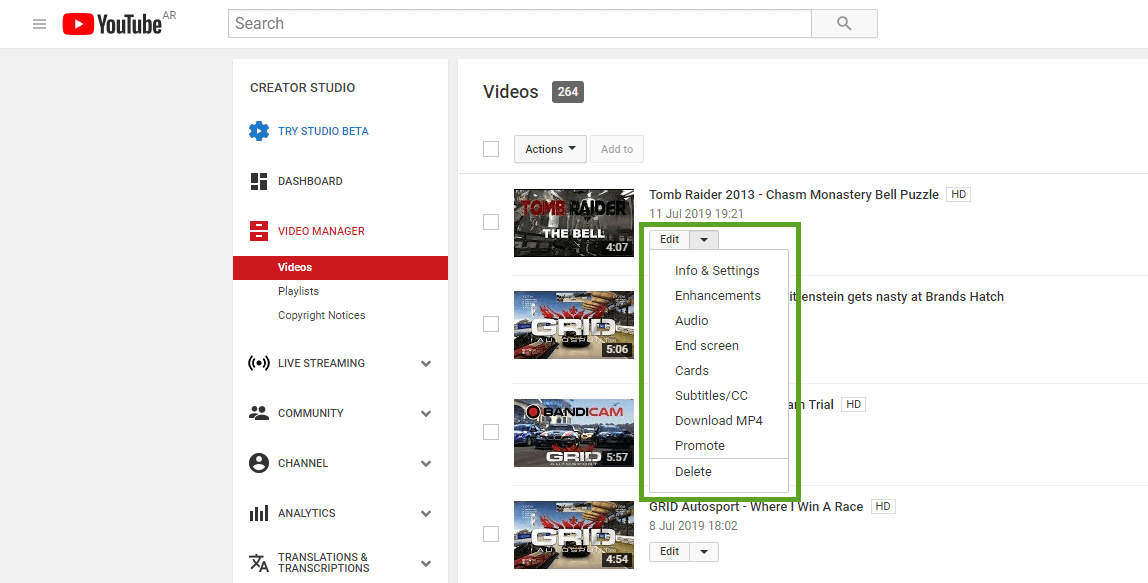
Task: Click the Try Studio Beta gear icon
Action: pyautogui.click(x=258, y=131)
